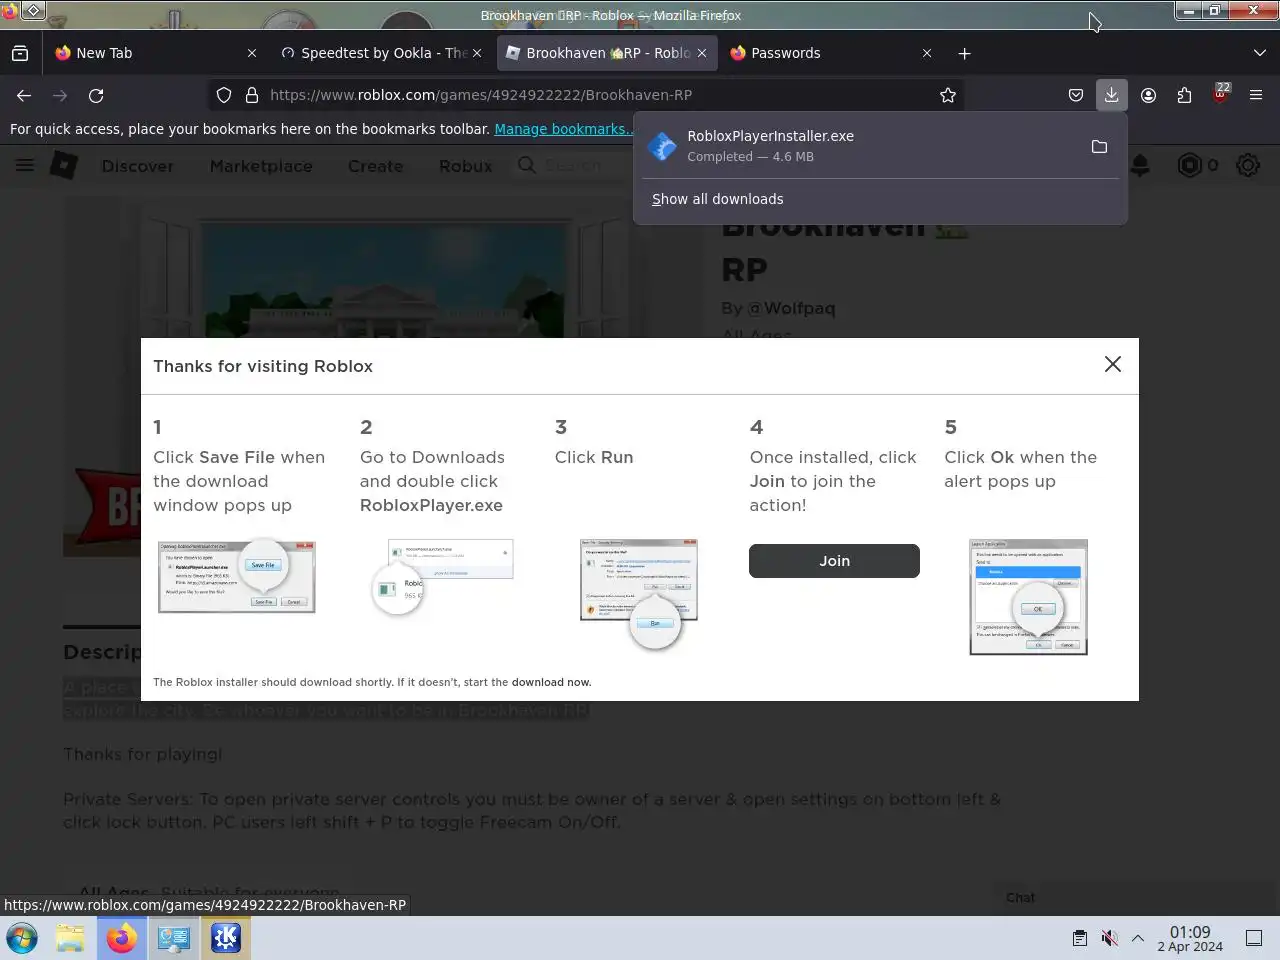Open containing folder for RobloxPlayerInstaller.exe

click(x=1099, y=147)
